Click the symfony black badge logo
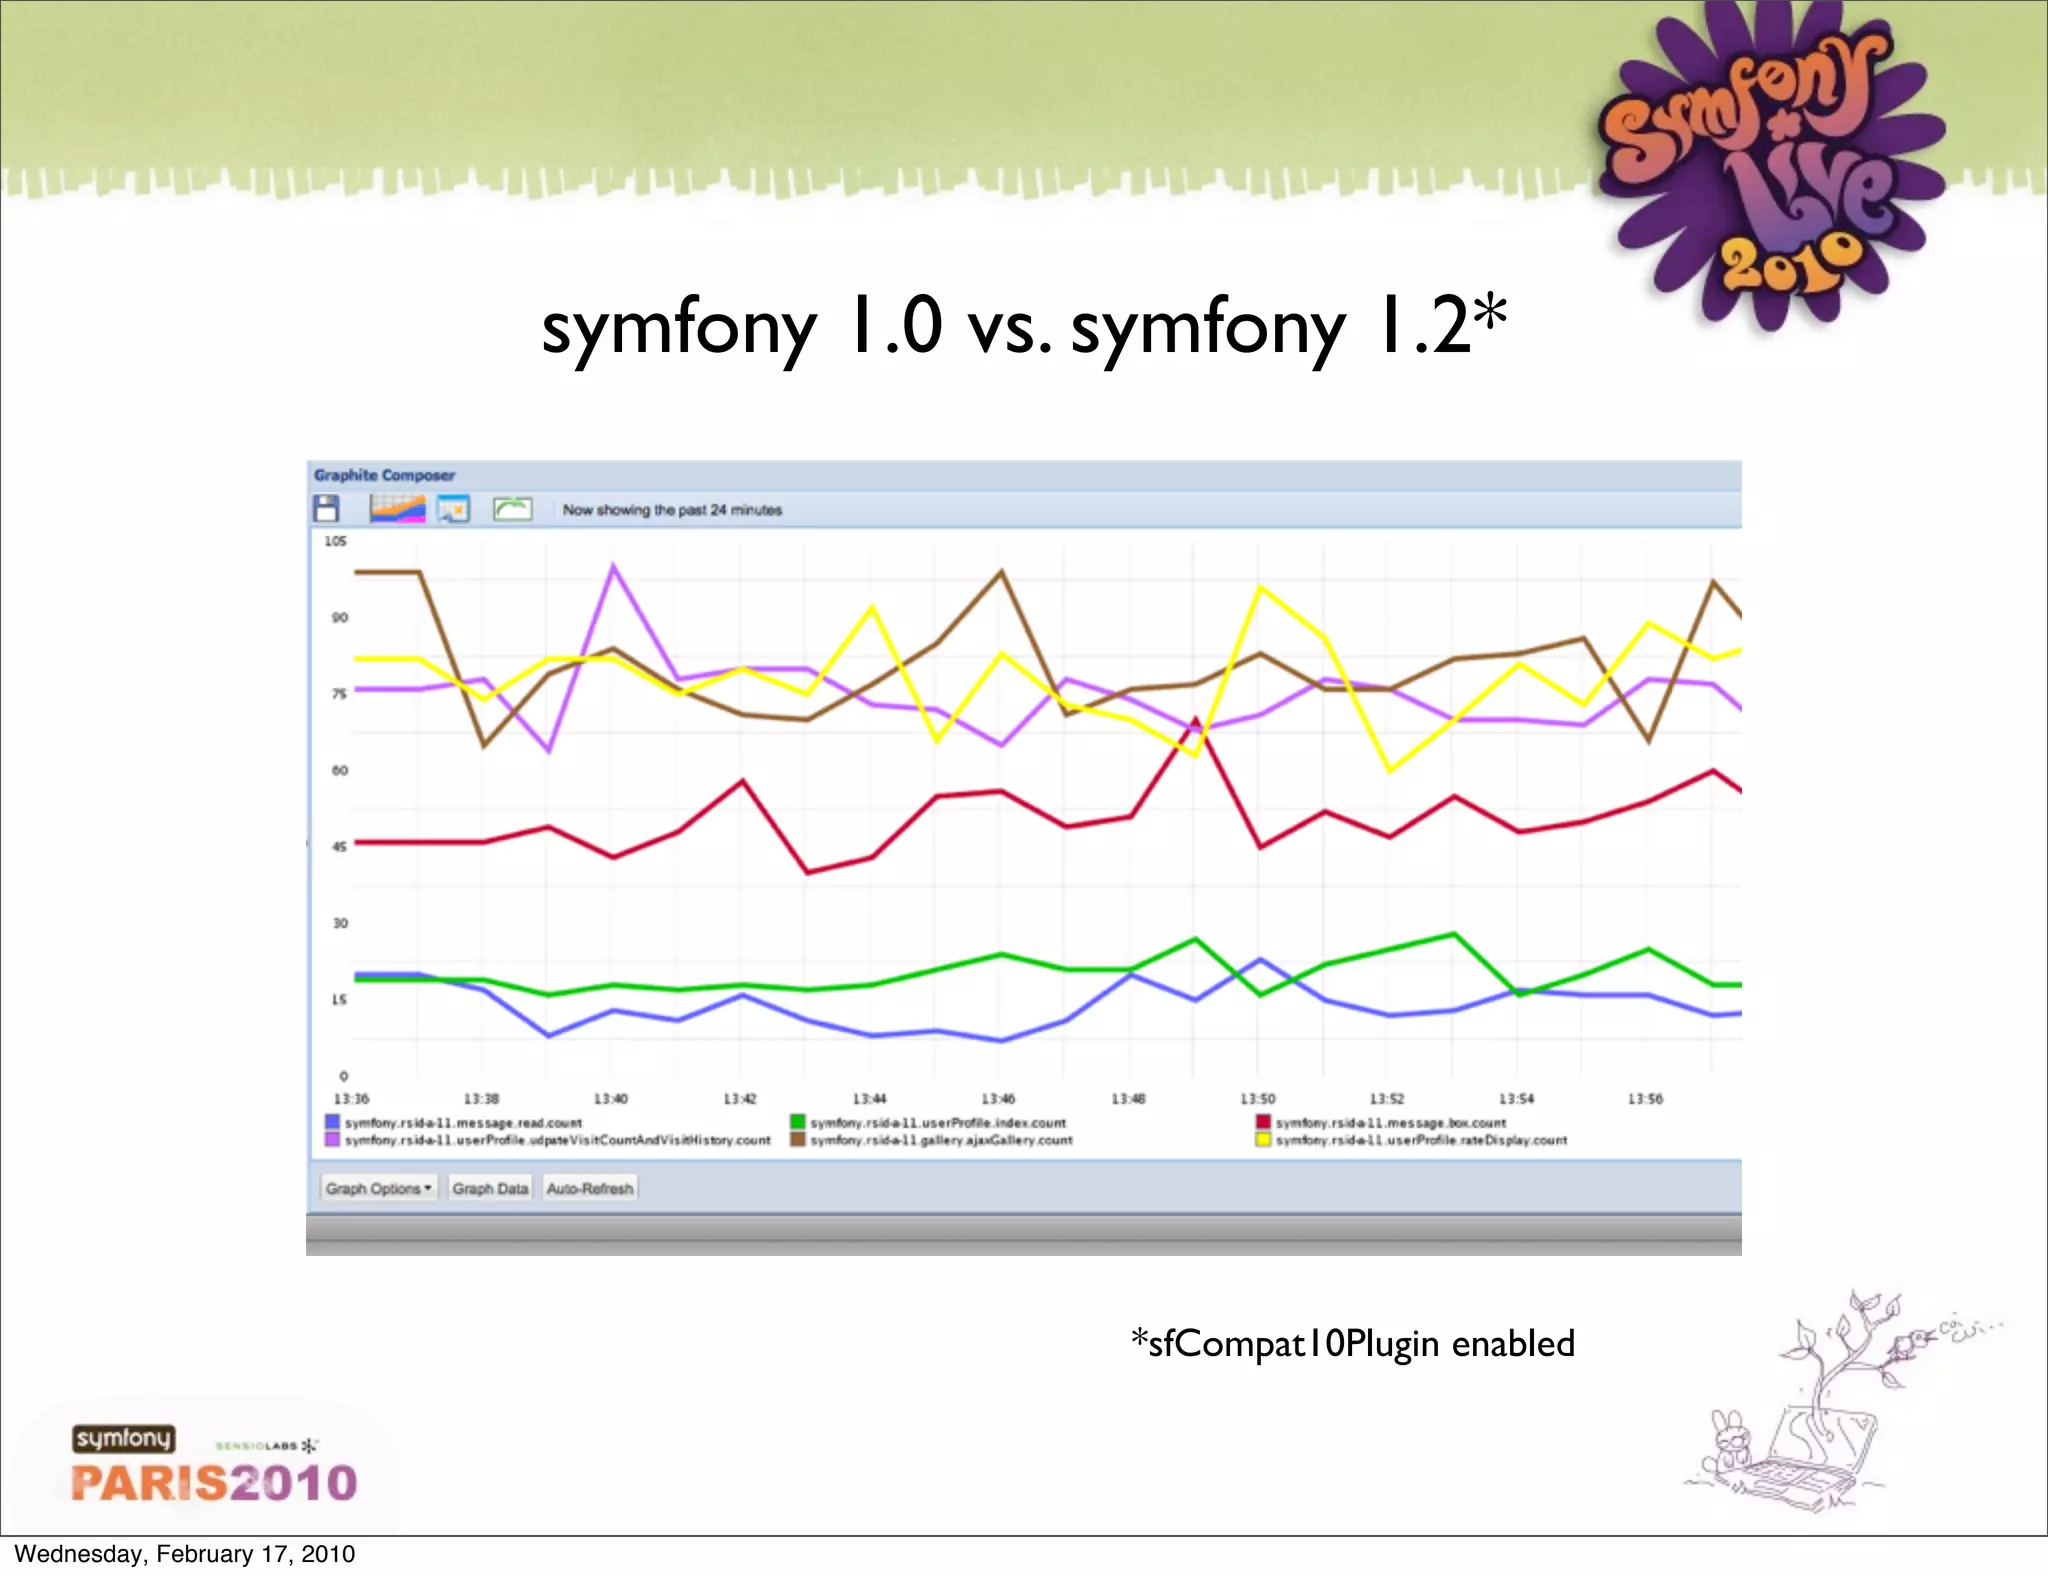Screen dimensions: 2048x1576 pos(123,1438)
